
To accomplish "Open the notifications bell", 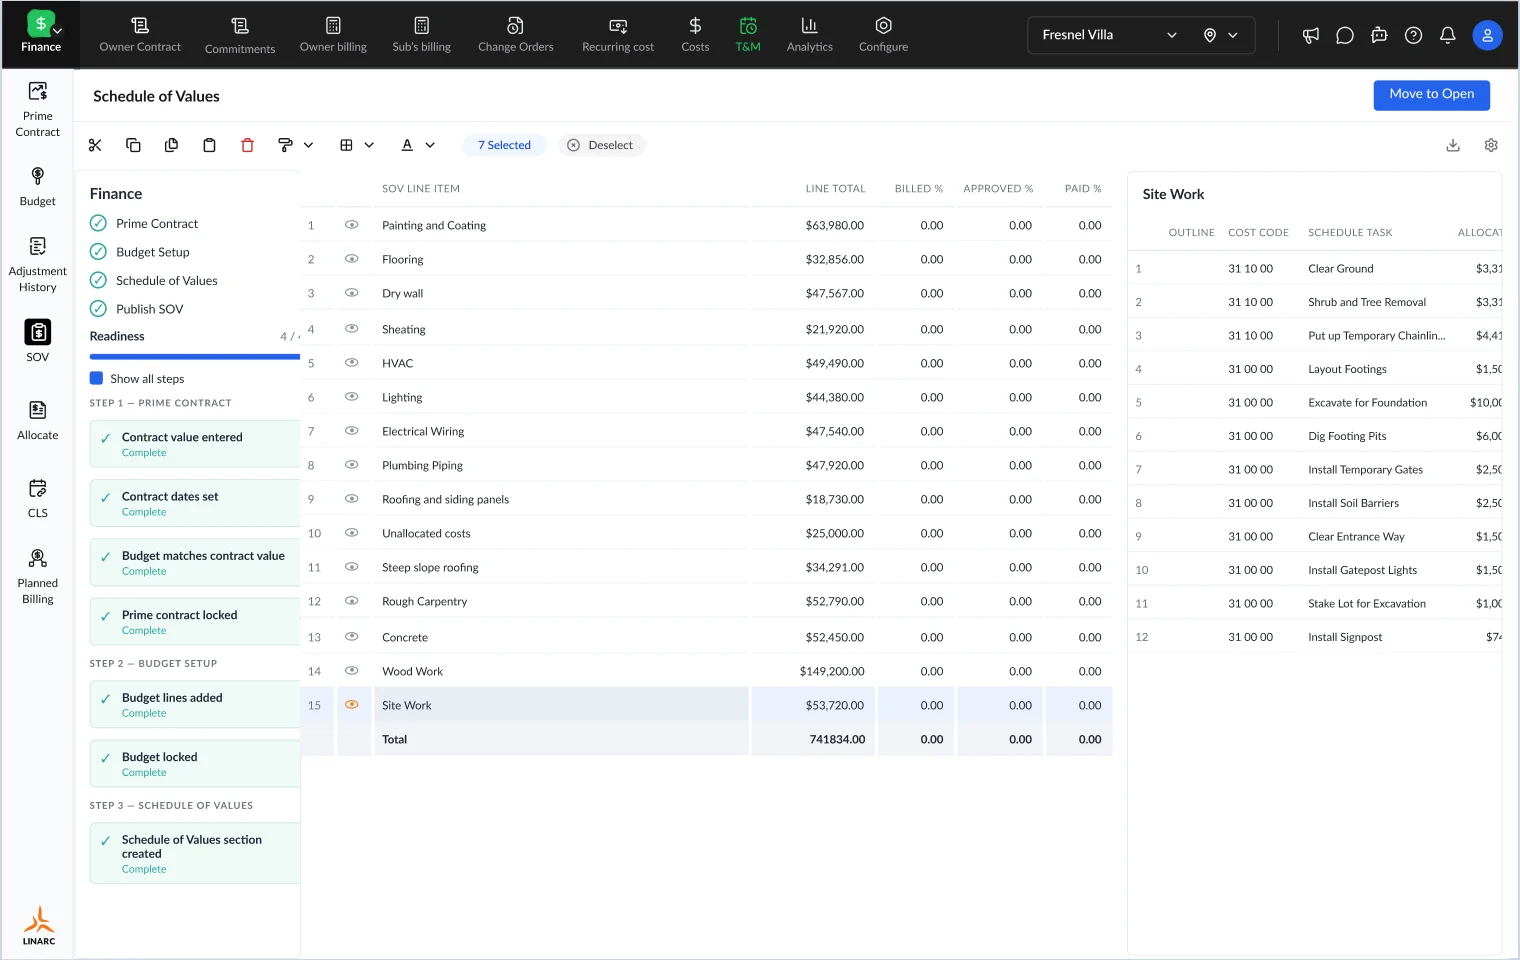I will (x=1447, y=35).
